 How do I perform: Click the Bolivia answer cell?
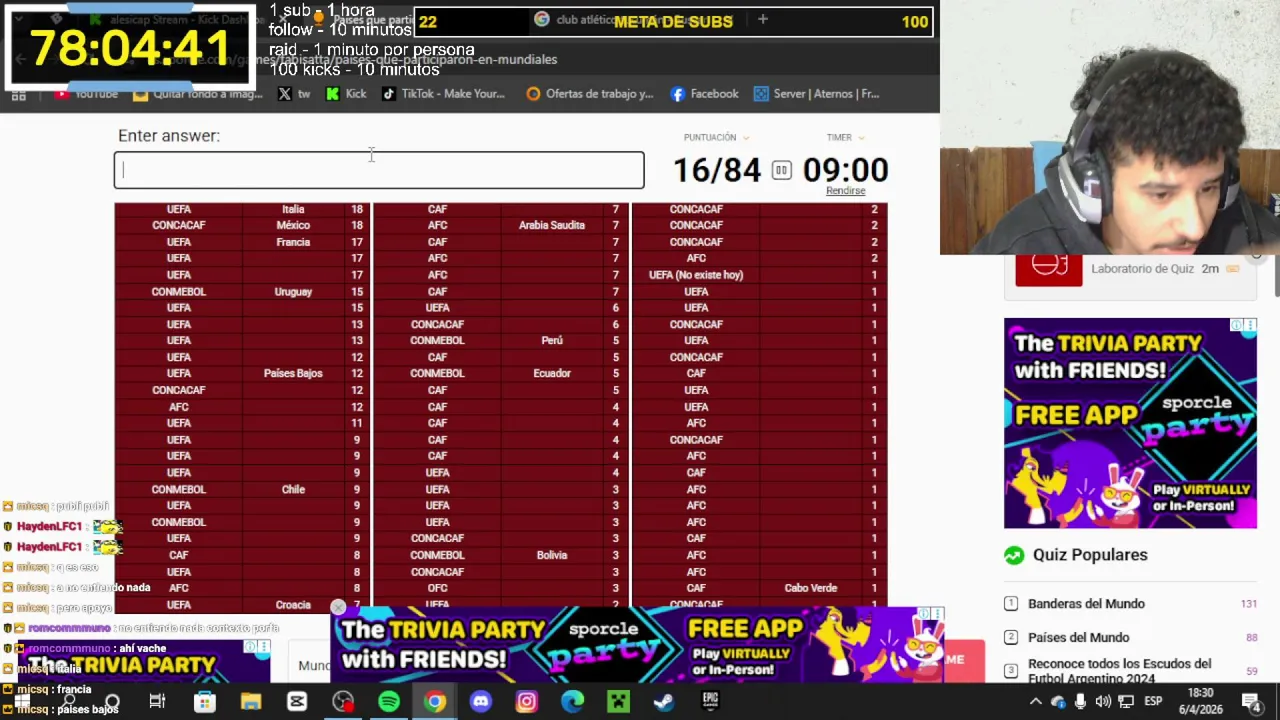click(552, 555)
